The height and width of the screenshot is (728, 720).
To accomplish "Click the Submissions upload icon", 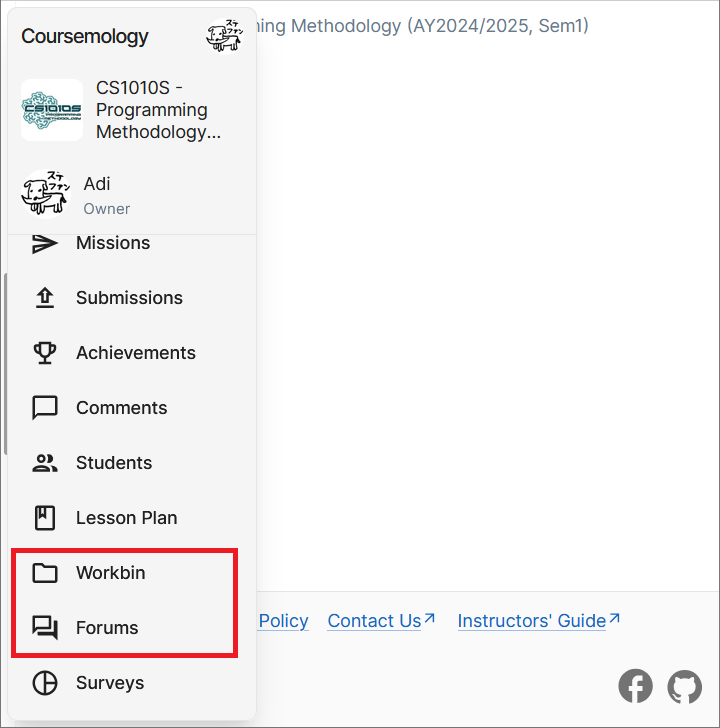I will point(45,298).
